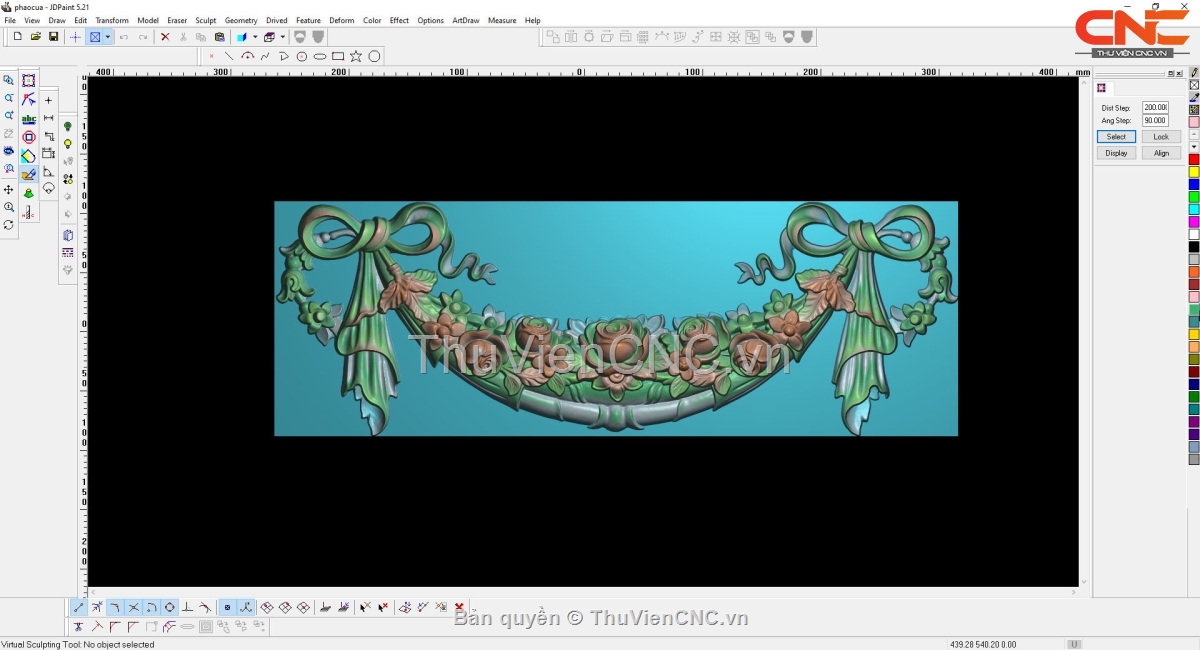Click the rotate view refresh icon

[x=9, y=225]
